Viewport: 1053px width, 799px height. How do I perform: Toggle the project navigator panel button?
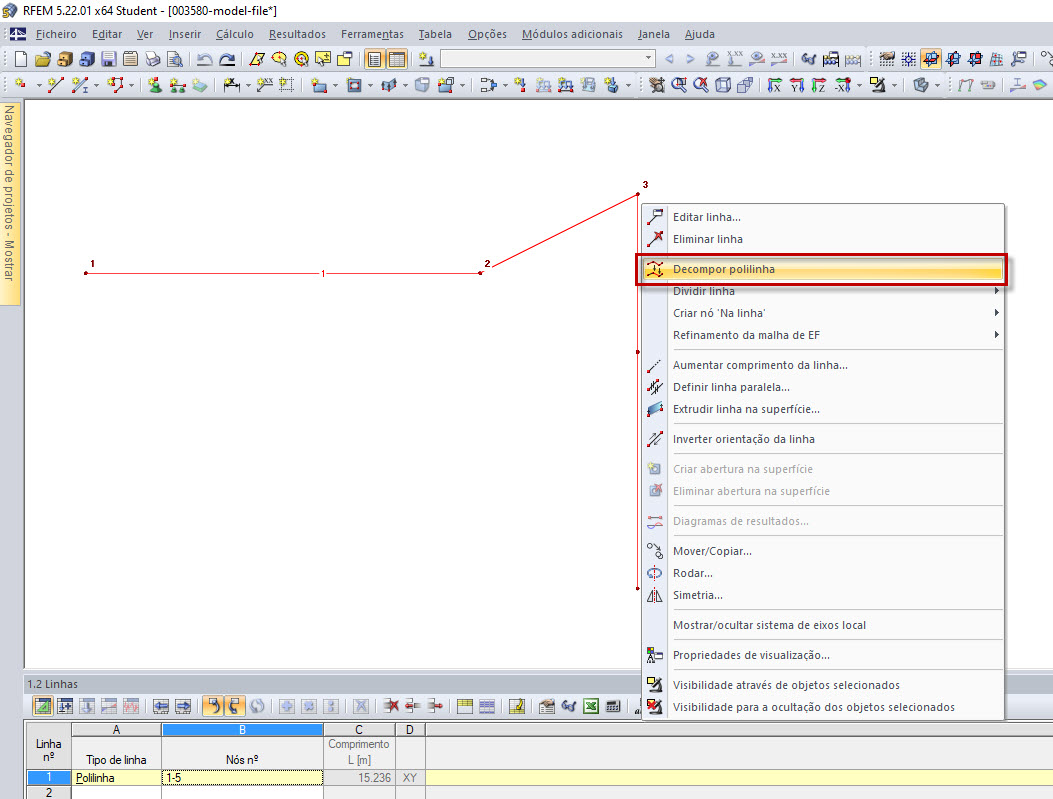coord(375,59)
